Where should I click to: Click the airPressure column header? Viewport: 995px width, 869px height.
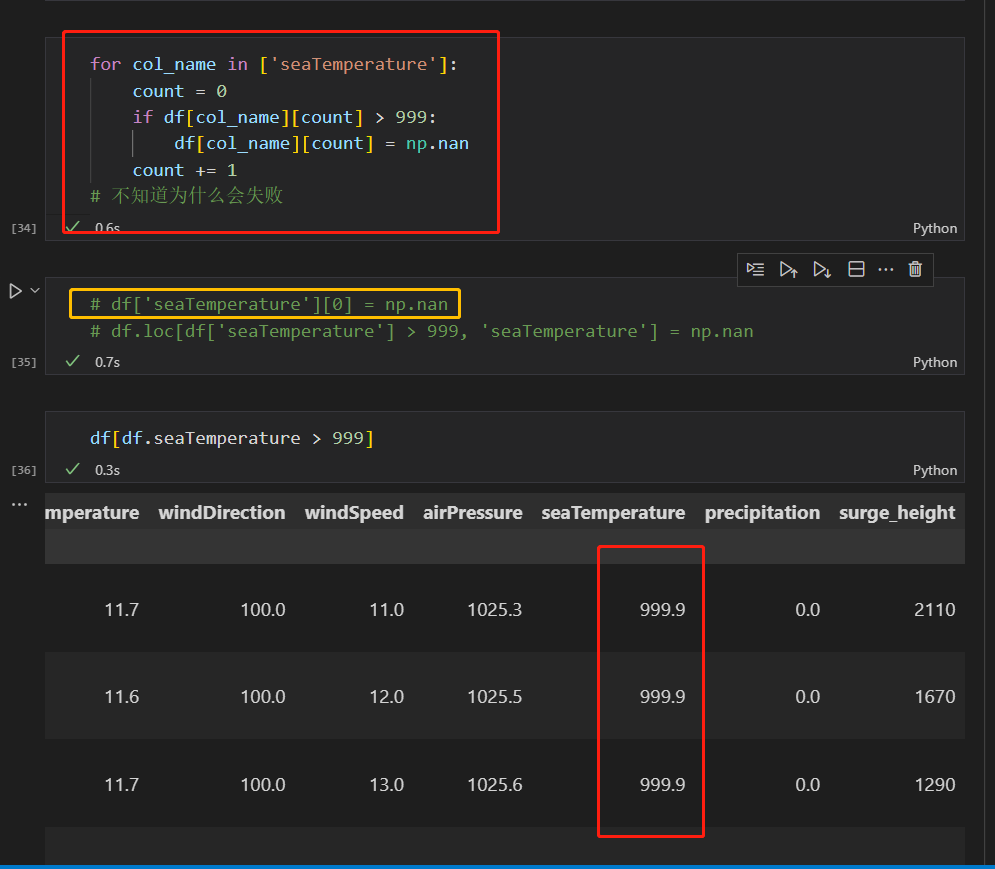472,513
